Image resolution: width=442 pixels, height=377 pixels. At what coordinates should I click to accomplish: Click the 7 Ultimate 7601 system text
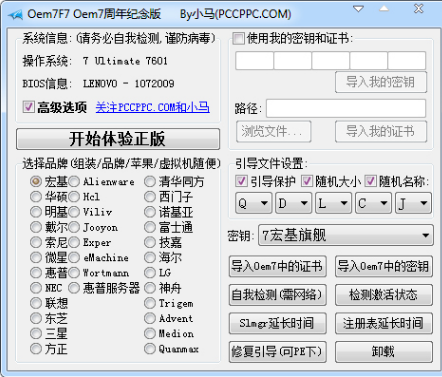point(125,61)
